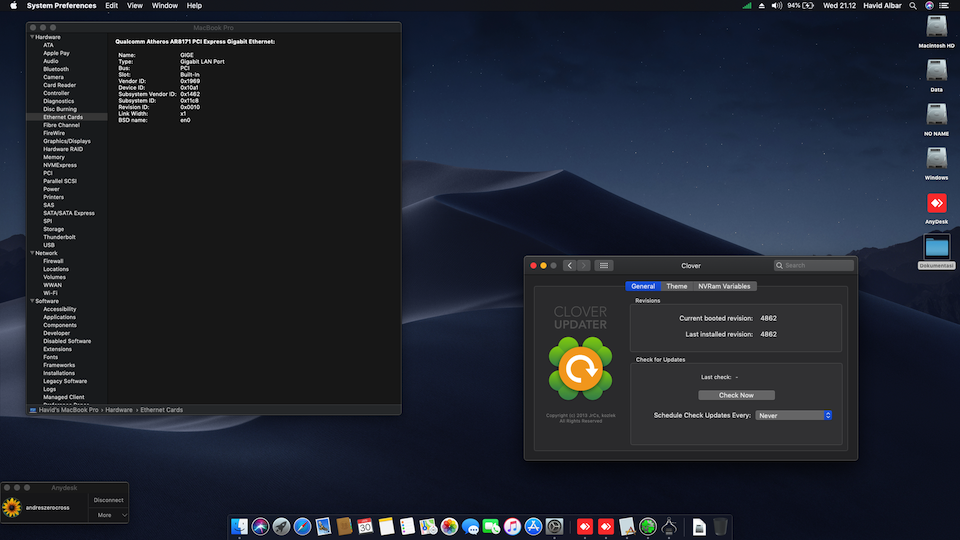
Task: Open the Macintosh HD drive icon
Action: pos(936,27)
